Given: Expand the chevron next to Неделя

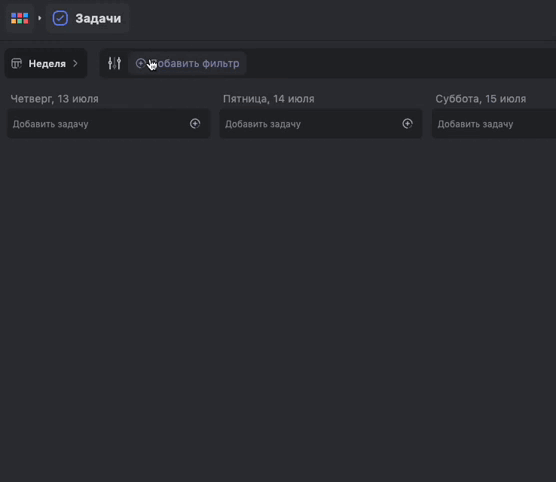Looking at the screenshot, I should pyautogui.click(x=75, y=63).
